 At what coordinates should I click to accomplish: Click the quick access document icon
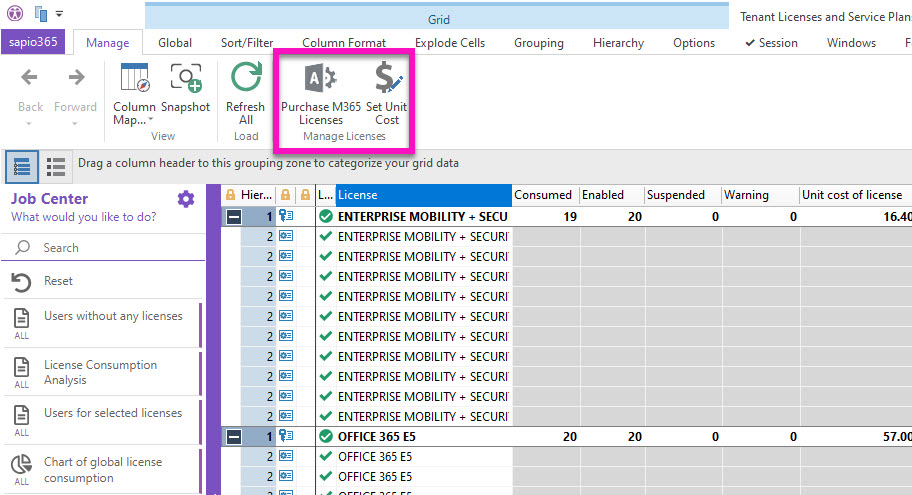point(41,13)
